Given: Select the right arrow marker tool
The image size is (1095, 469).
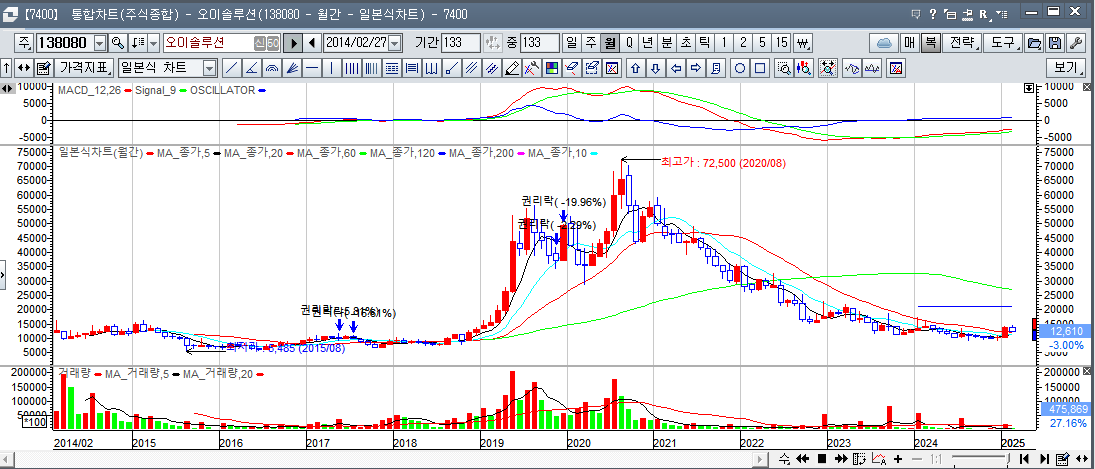Looking at the screenshot, I should coord(696,68).
